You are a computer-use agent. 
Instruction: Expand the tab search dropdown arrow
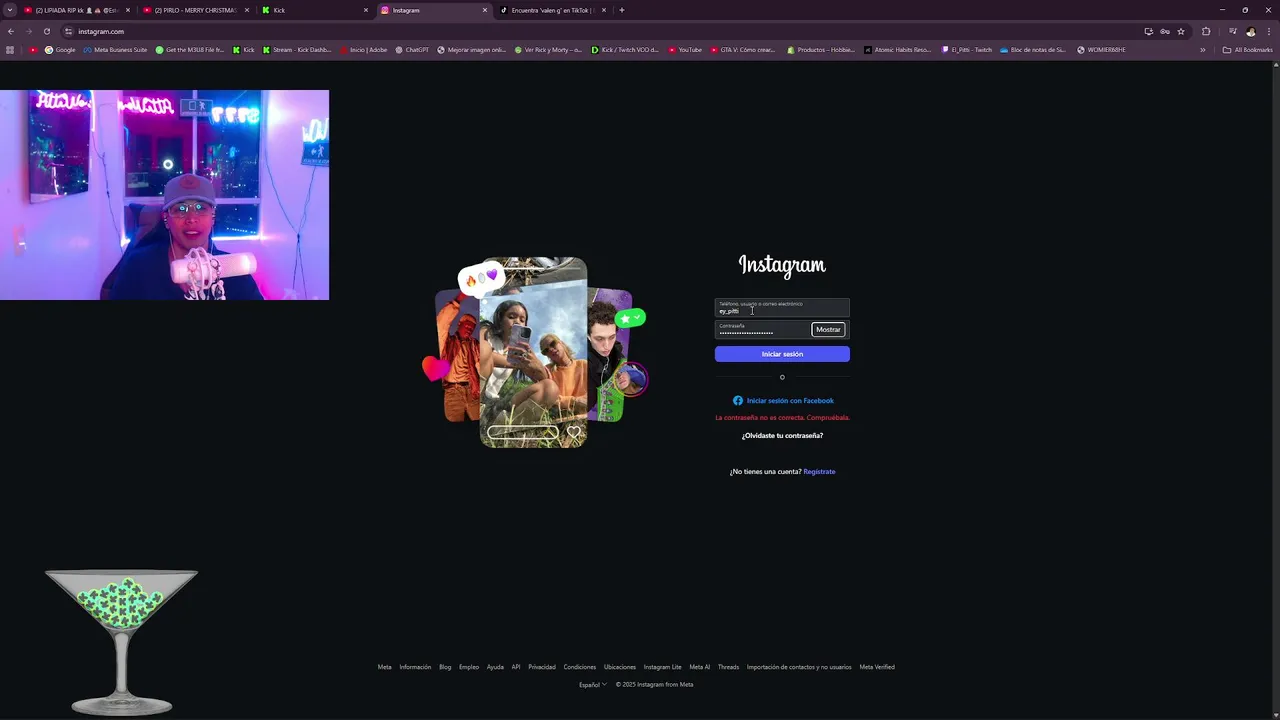click(10, 10)
